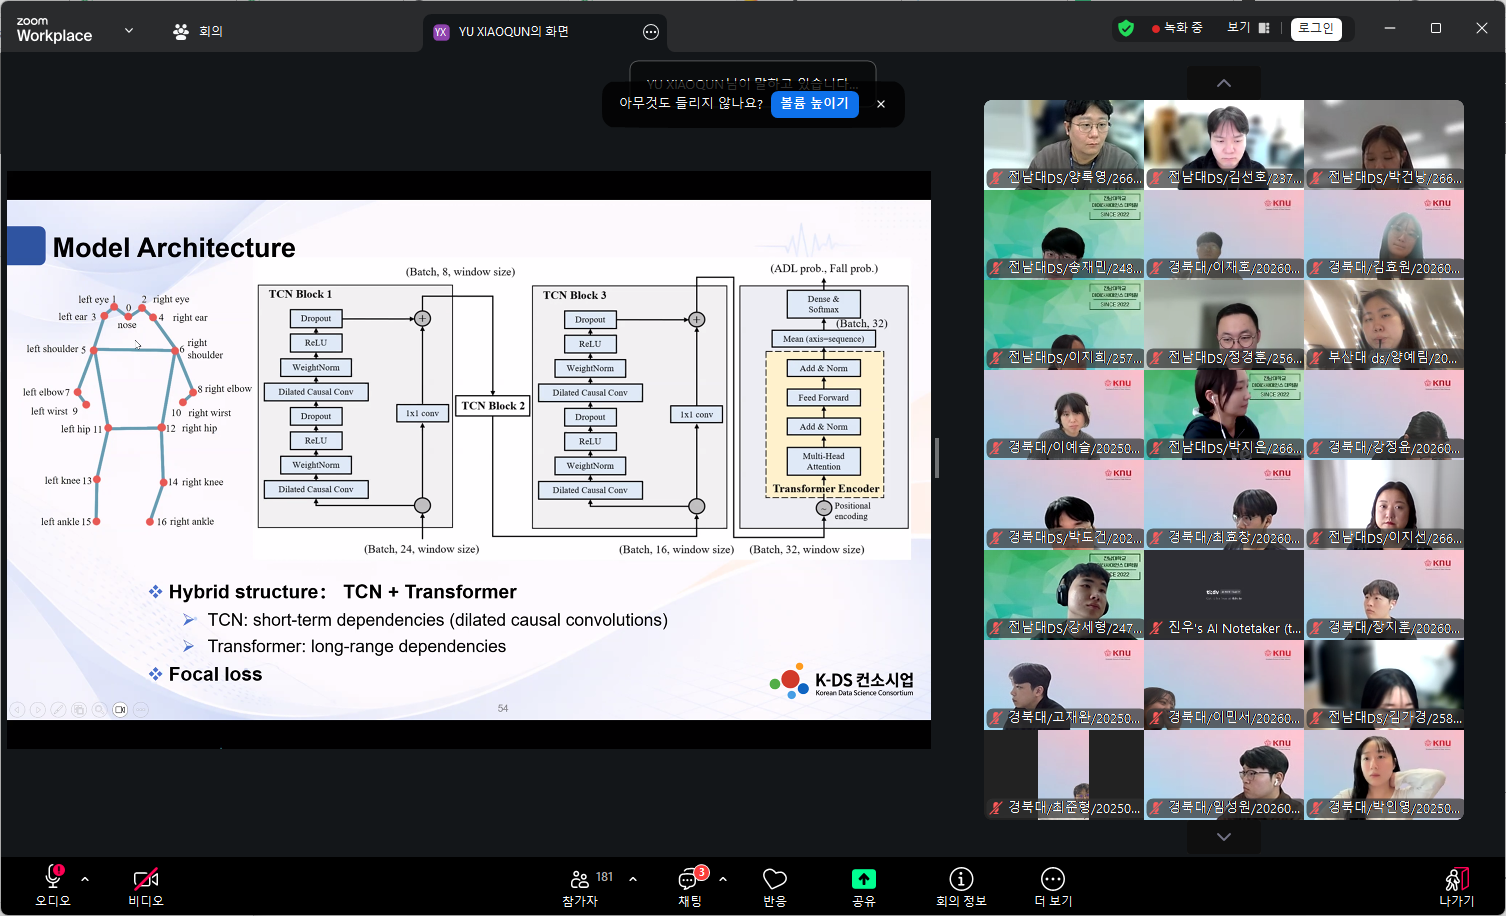Turn on the video camera
This screenshot has height=916, width=1506.
[145, 880]
